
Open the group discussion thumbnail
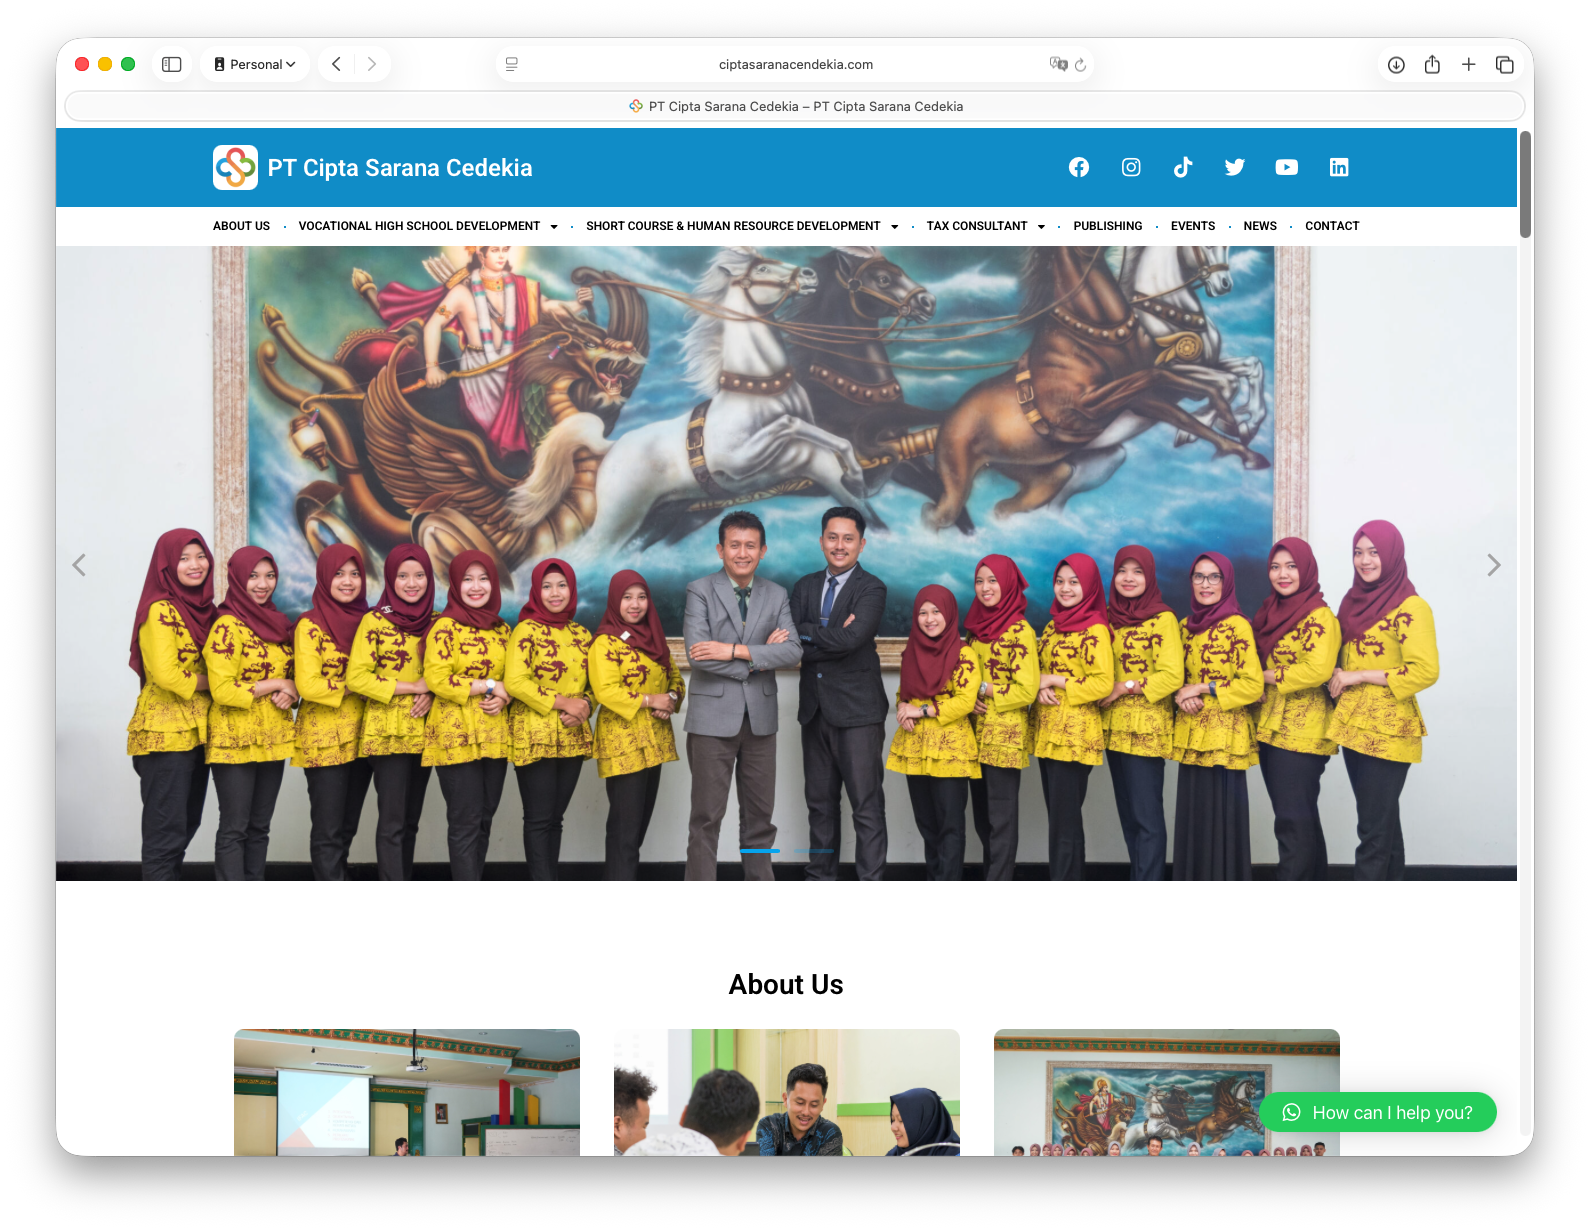coord(787,1092)
